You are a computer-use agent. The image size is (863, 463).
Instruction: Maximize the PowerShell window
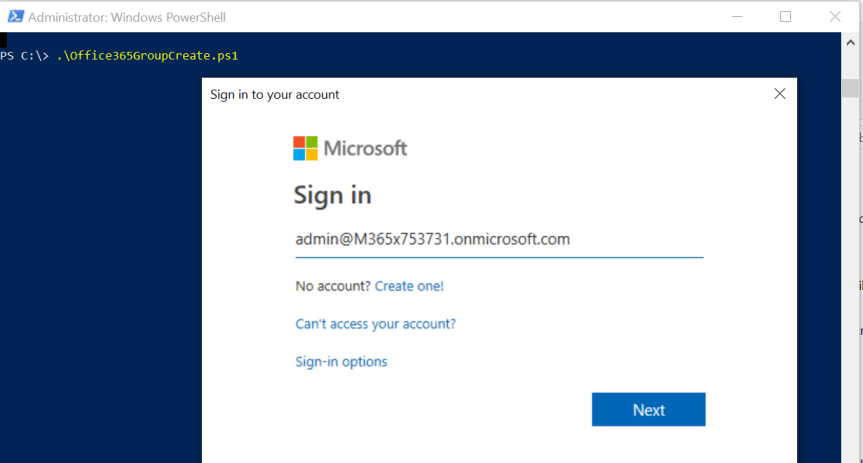click(x=785, y=16)
